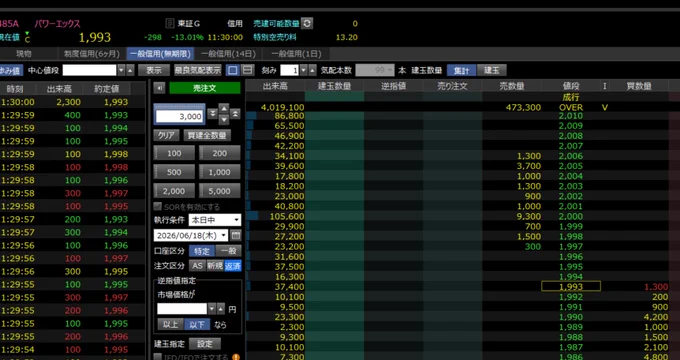Click the double-down arrow beside the quantity field

[212, 114]
